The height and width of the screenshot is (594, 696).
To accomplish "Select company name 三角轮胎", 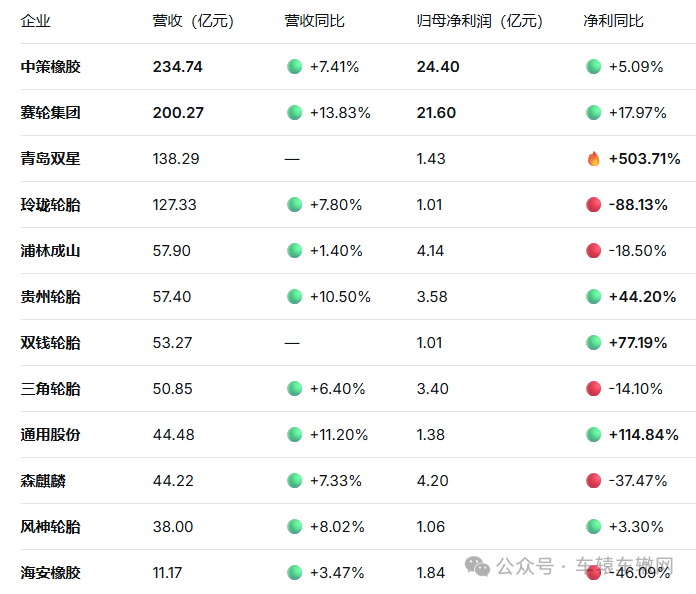I will click(50, 389).
